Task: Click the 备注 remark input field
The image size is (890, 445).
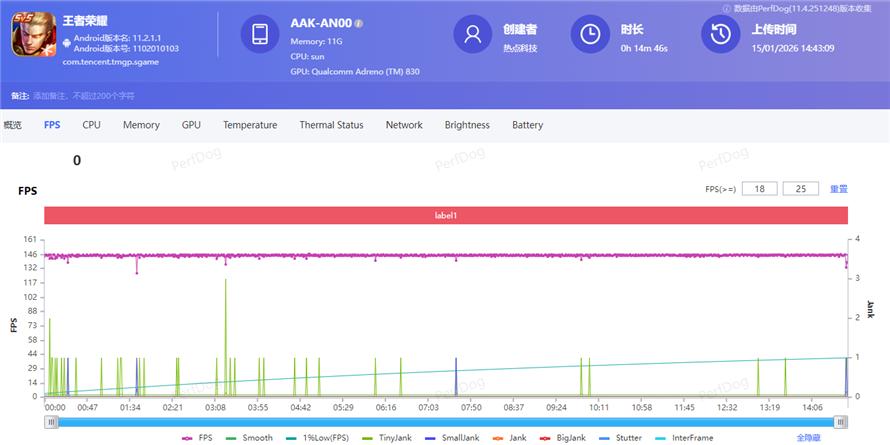Action: pos(84,96)
